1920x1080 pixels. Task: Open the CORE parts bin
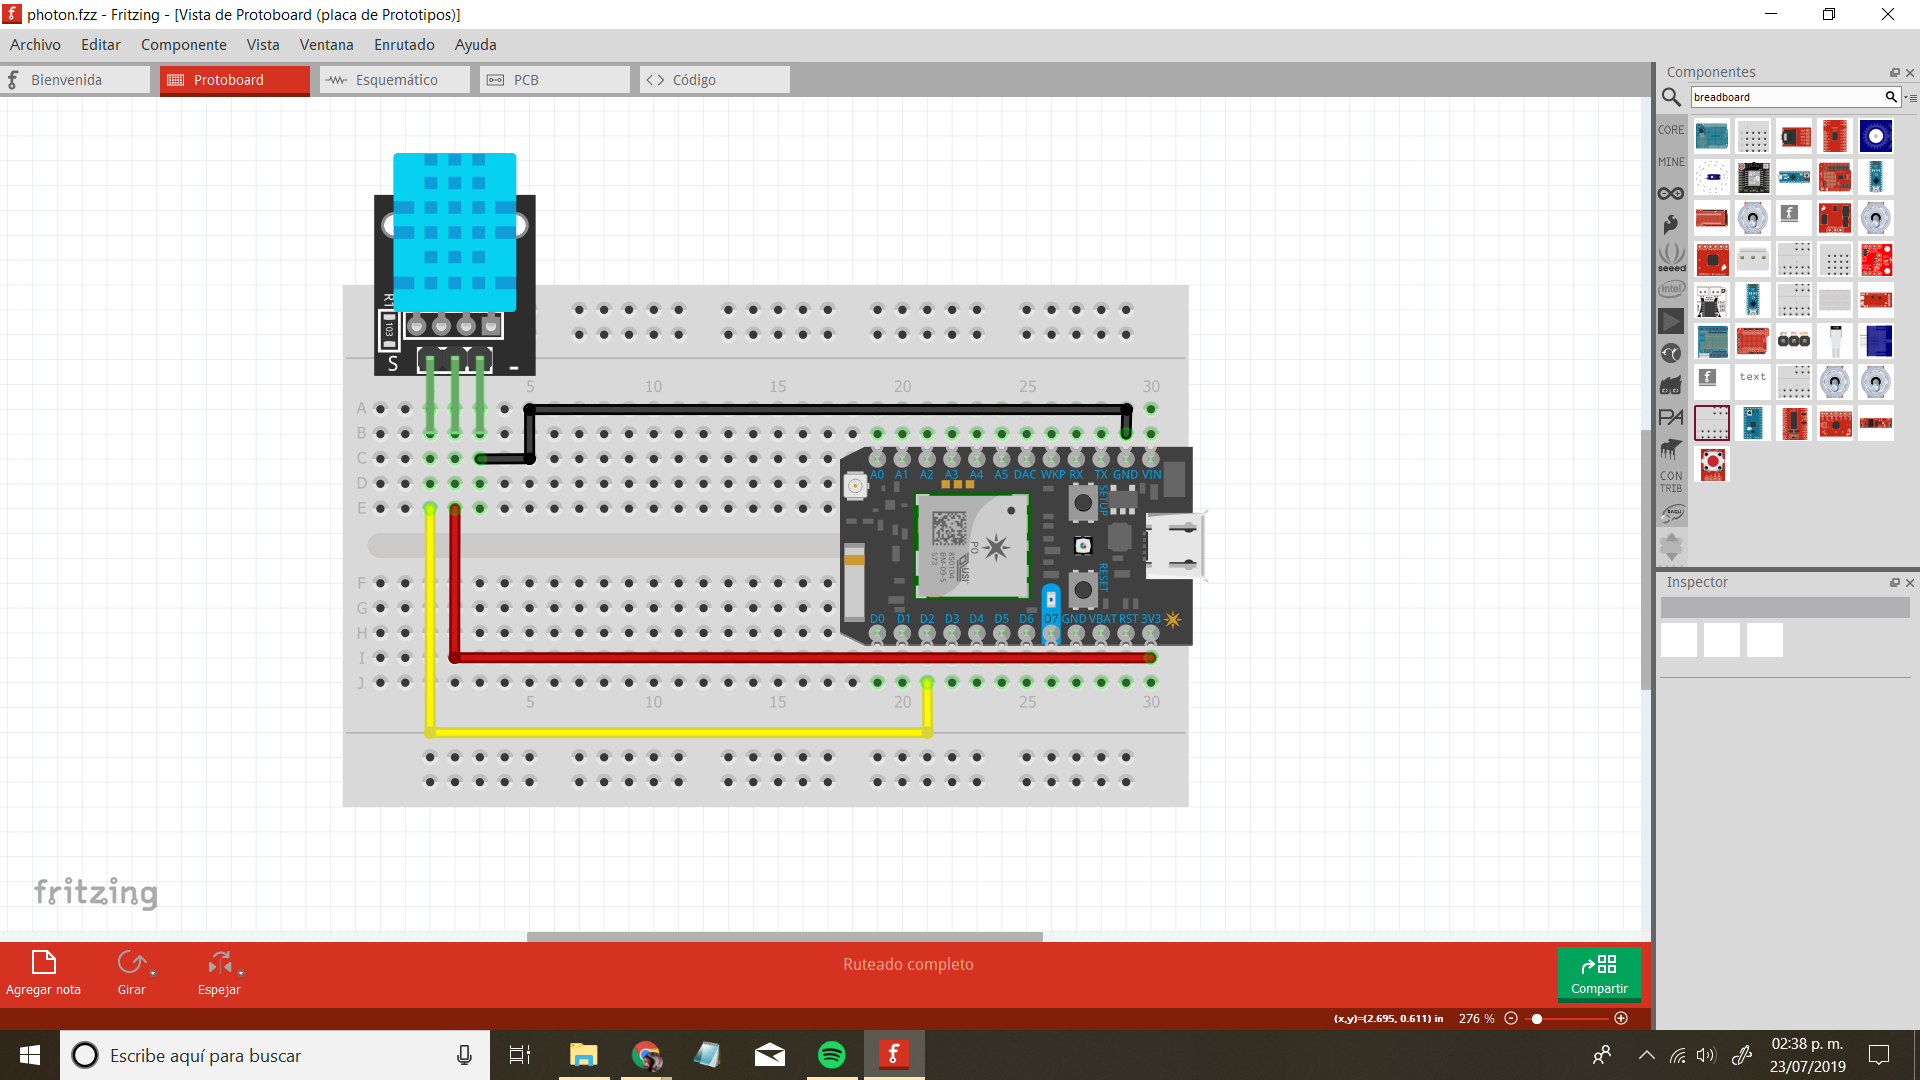[x=1671, y=130]
